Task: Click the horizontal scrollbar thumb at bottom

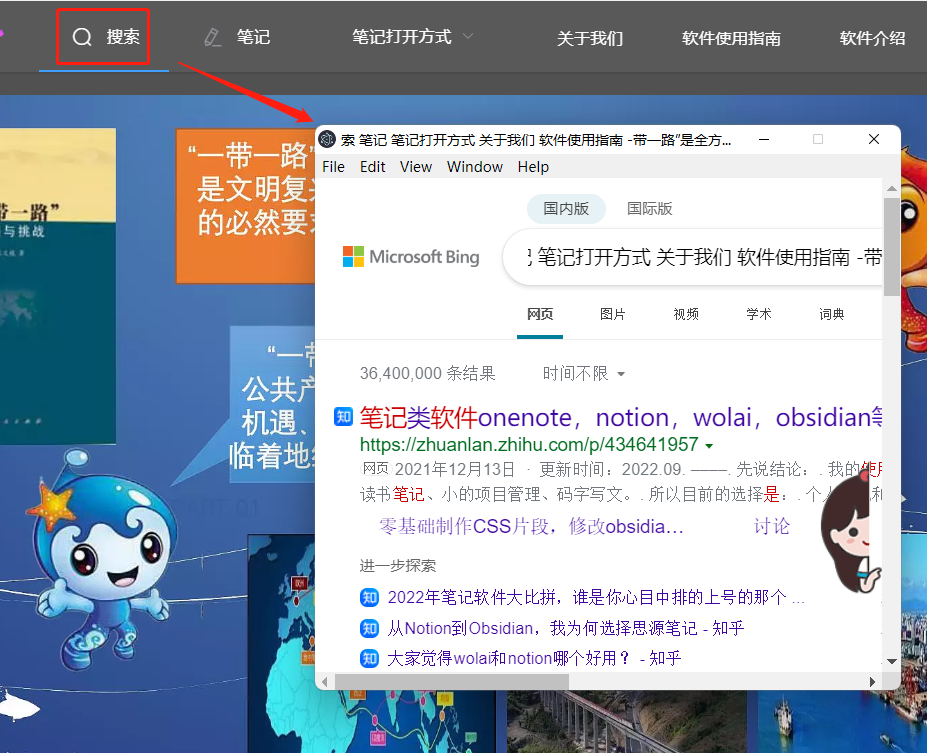Action: [450, 681]
